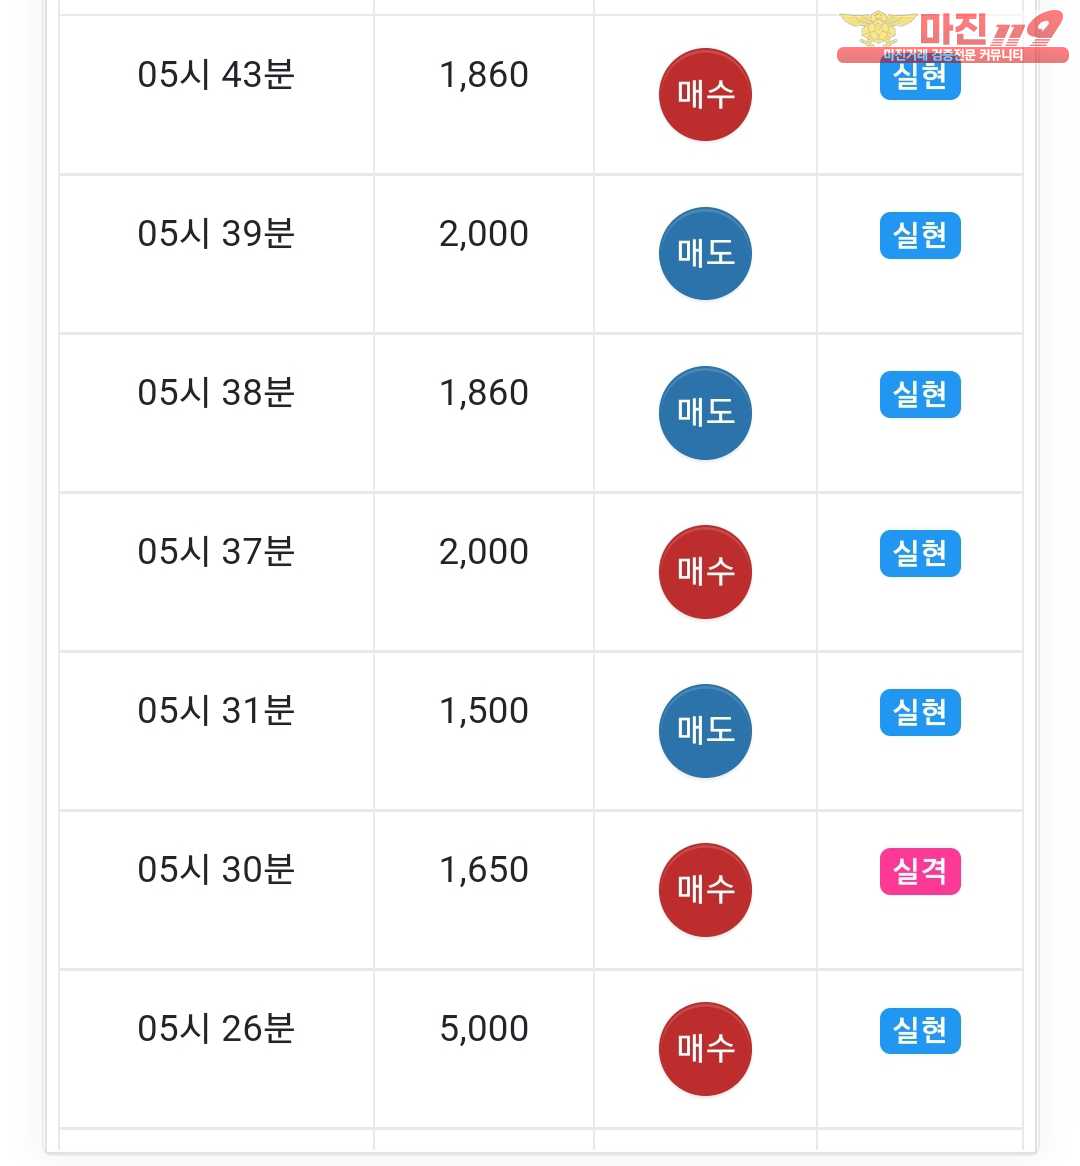Open the 마진119 logo at top right
1080x1166 pixels.
coord(953,36)
